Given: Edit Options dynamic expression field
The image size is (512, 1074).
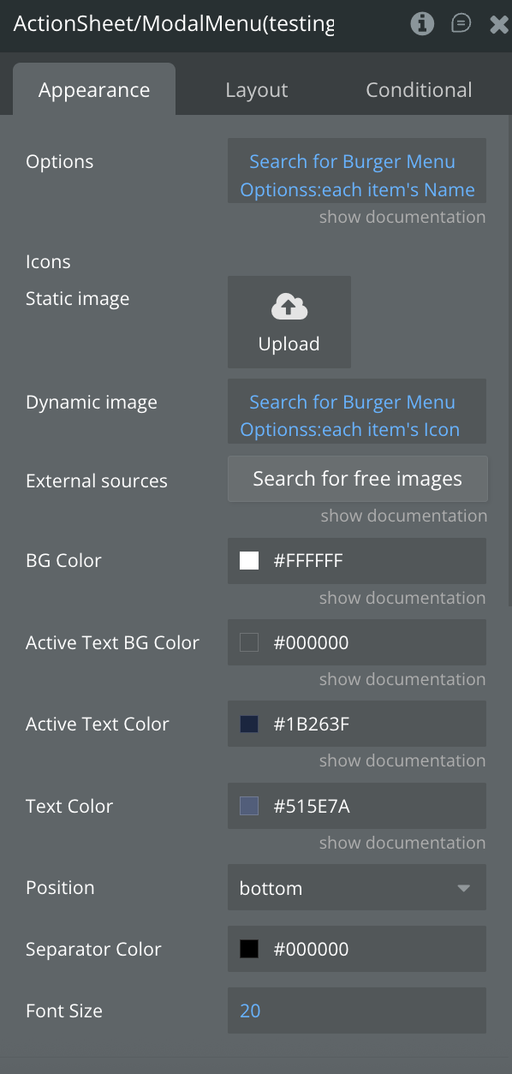Looking at the screenshot, I should 357,171.
